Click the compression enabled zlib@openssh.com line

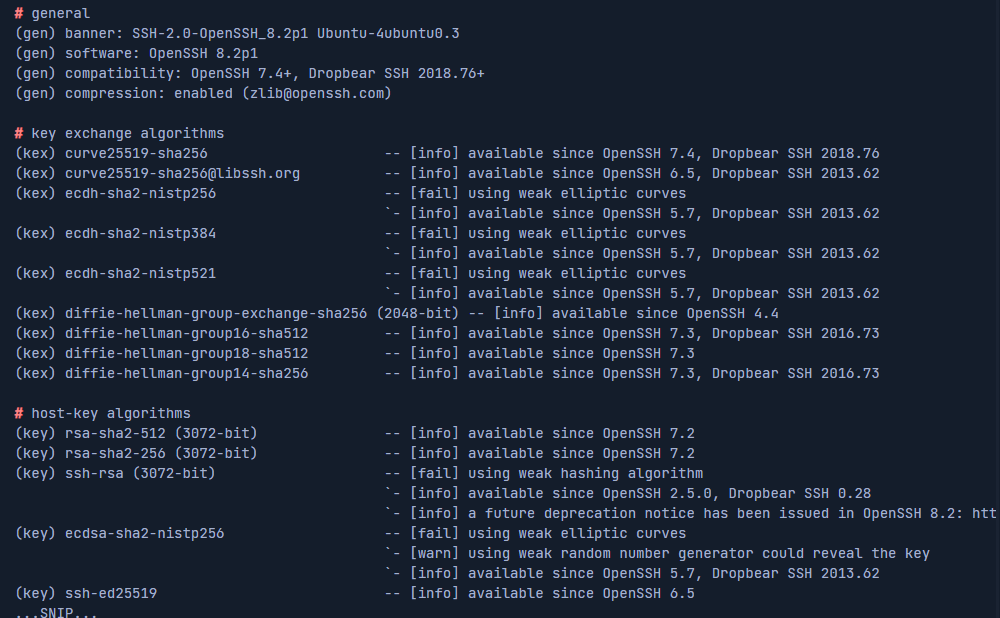(203, 93)
